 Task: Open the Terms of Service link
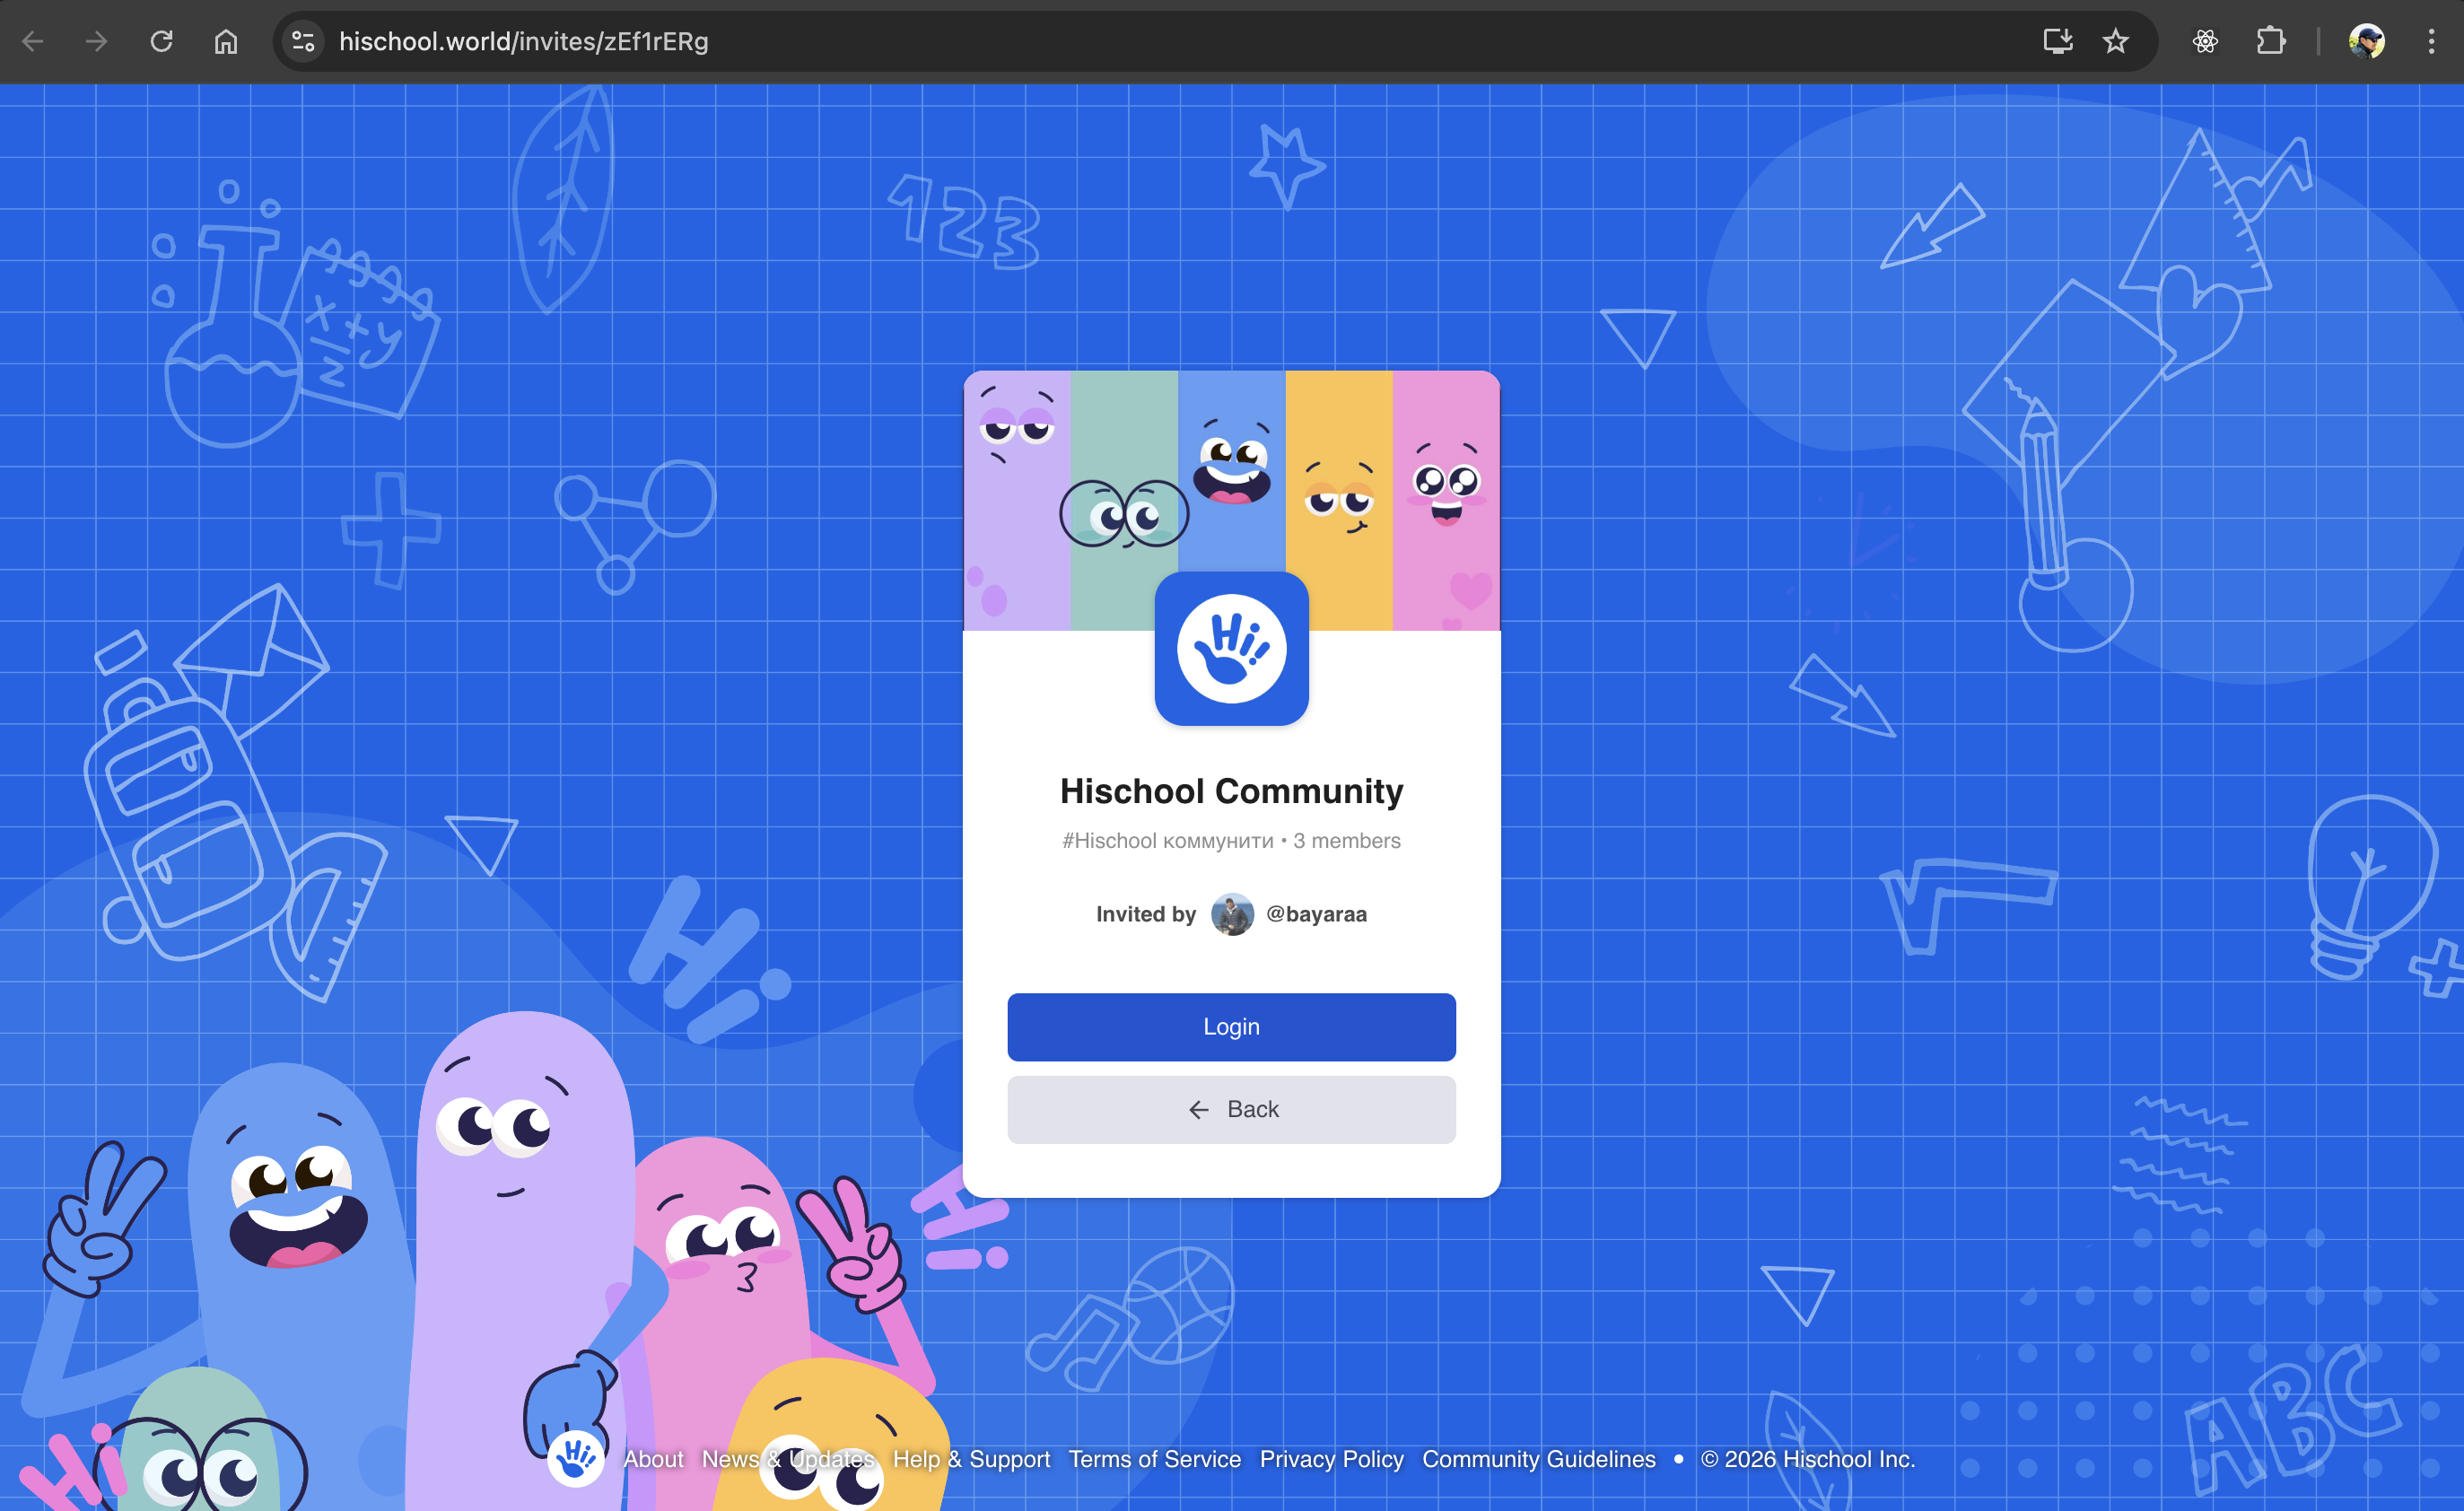pos(1154,1459)
